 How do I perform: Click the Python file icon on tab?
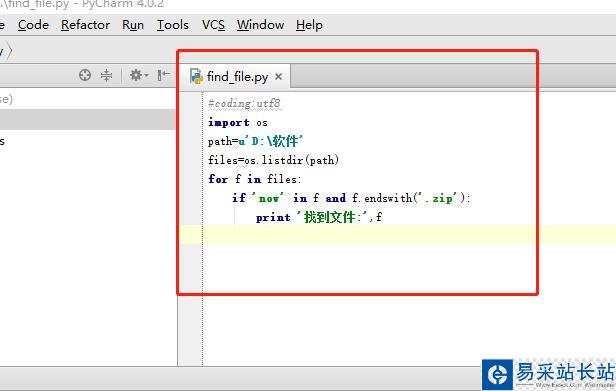click(196, 76)
